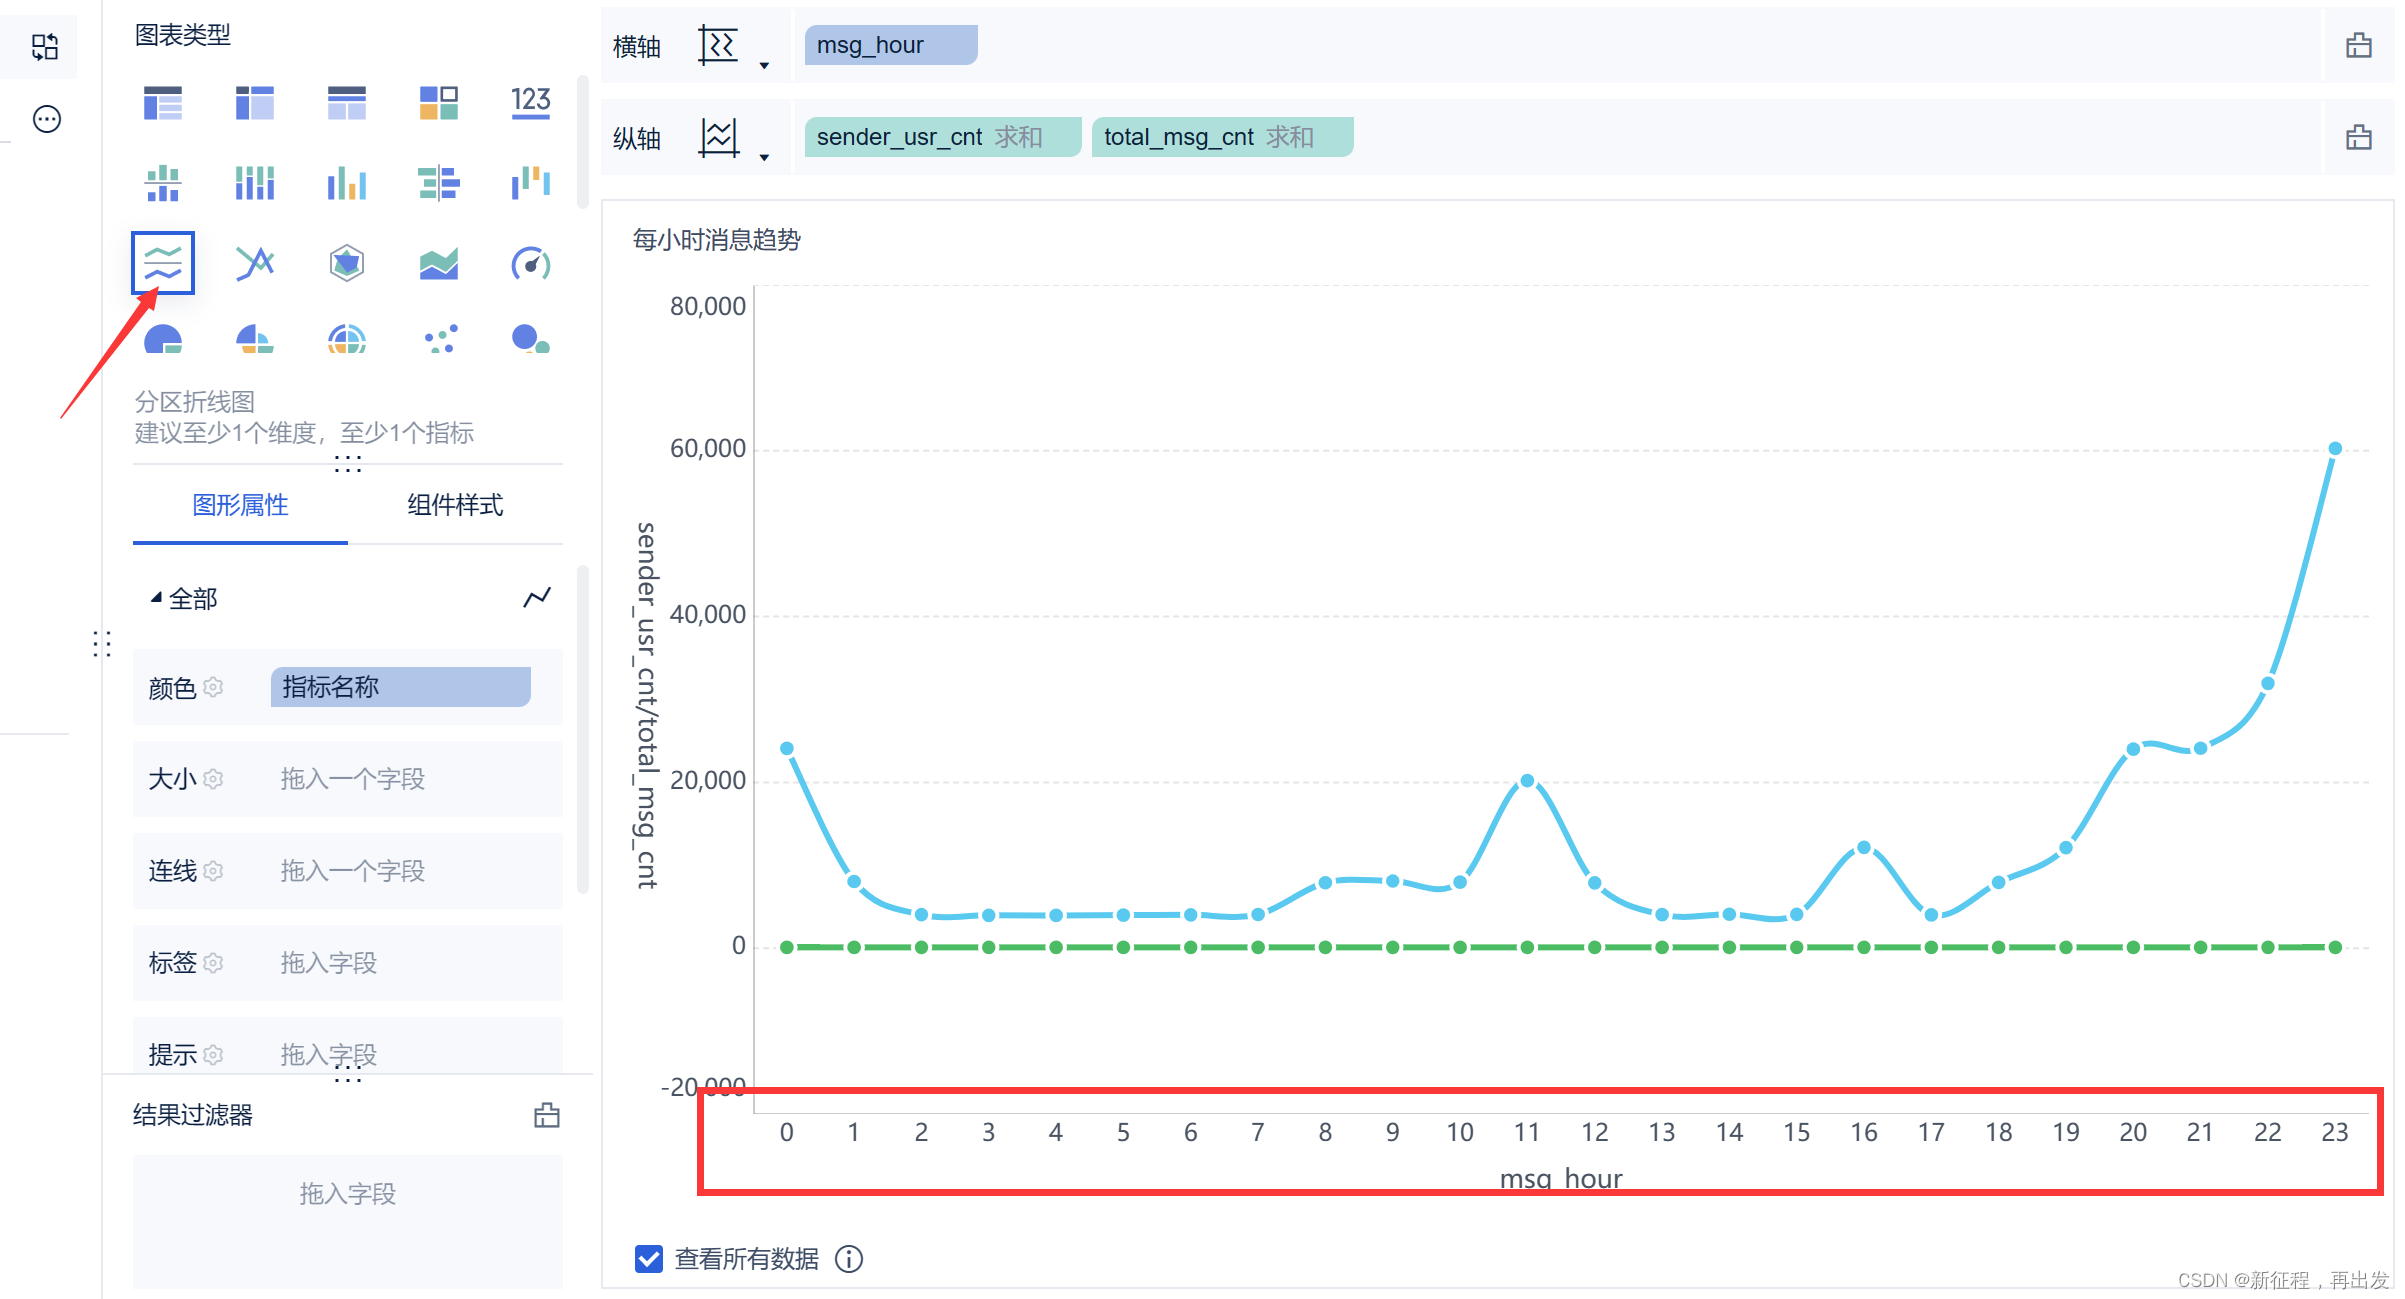Select the rose chart type
The width and height of the screenshot is (2405, 1299).
(255, 340)
